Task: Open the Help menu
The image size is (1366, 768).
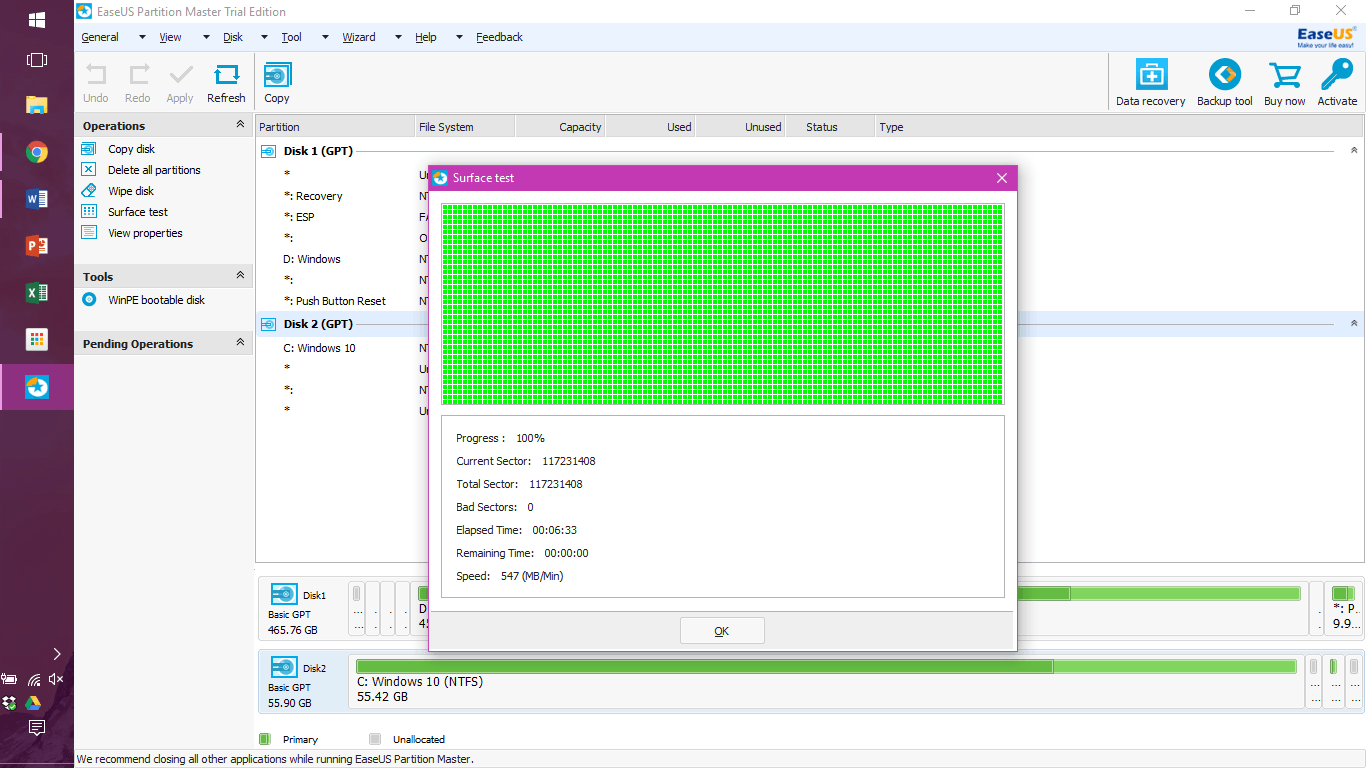Action: [426, 37]
